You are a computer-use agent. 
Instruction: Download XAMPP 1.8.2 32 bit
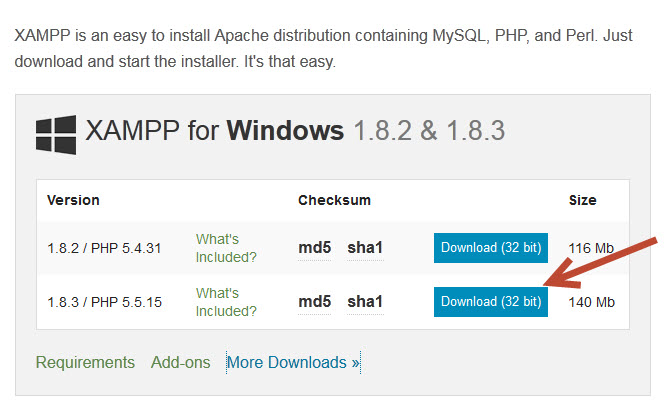(x=491, y=248)
